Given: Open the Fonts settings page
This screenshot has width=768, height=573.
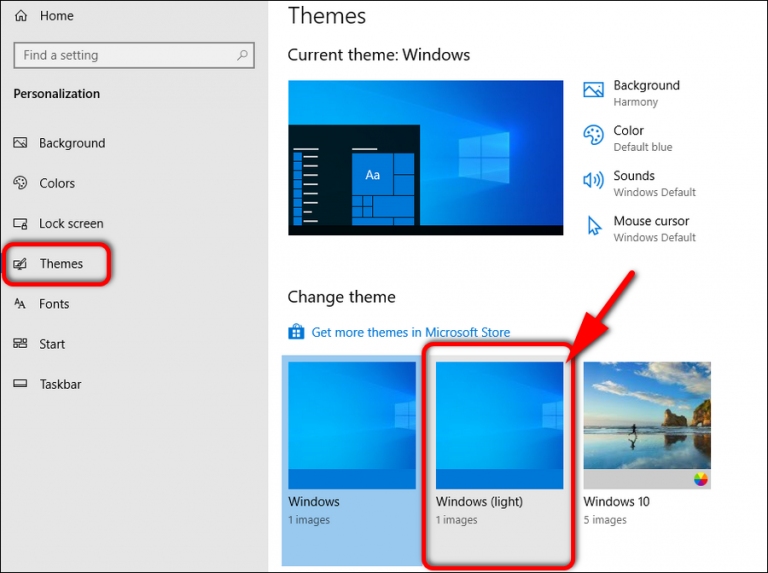Looking at the screenshot, I should 54,304.
